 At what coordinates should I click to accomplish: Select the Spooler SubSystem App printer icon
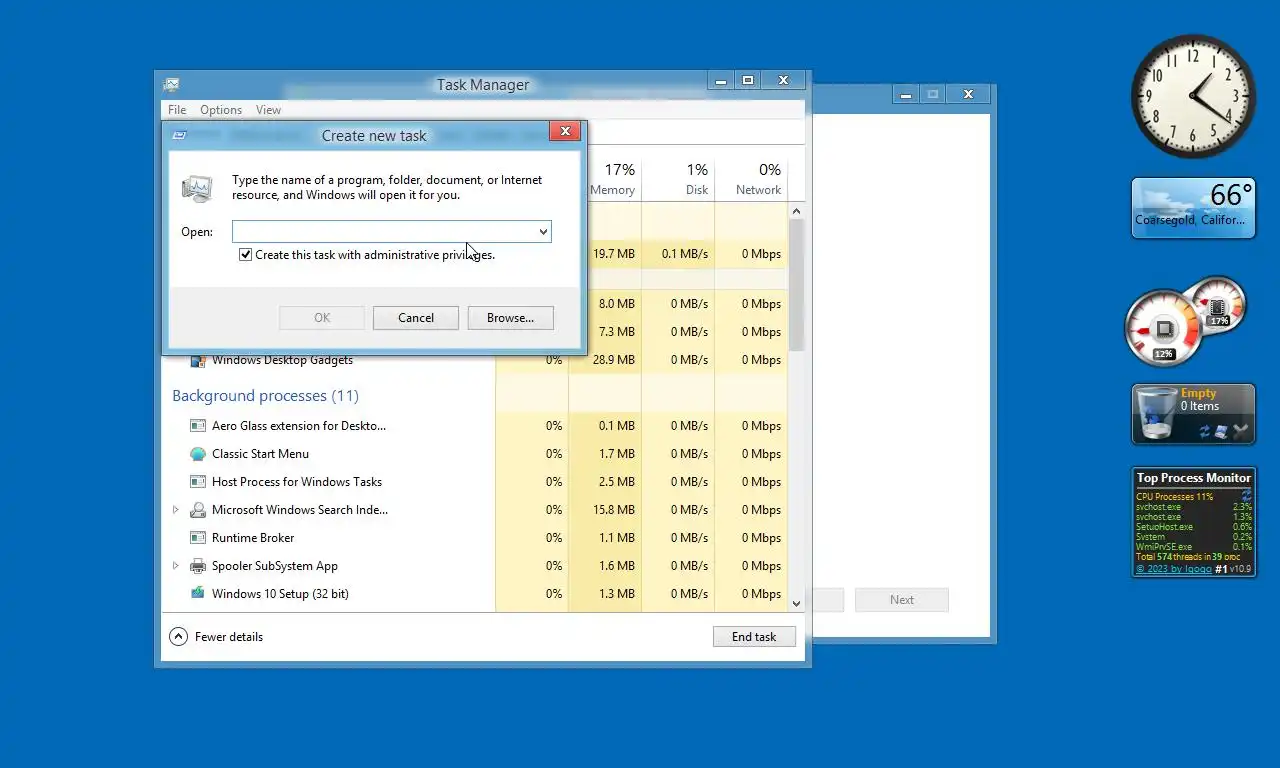(x=198, y=566)
